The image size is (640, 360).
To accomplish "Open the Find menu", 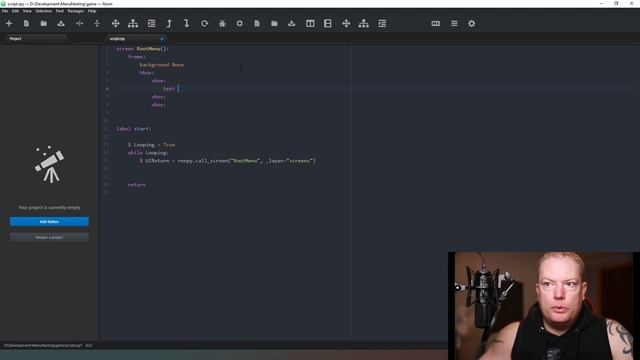I will [60, 11].
